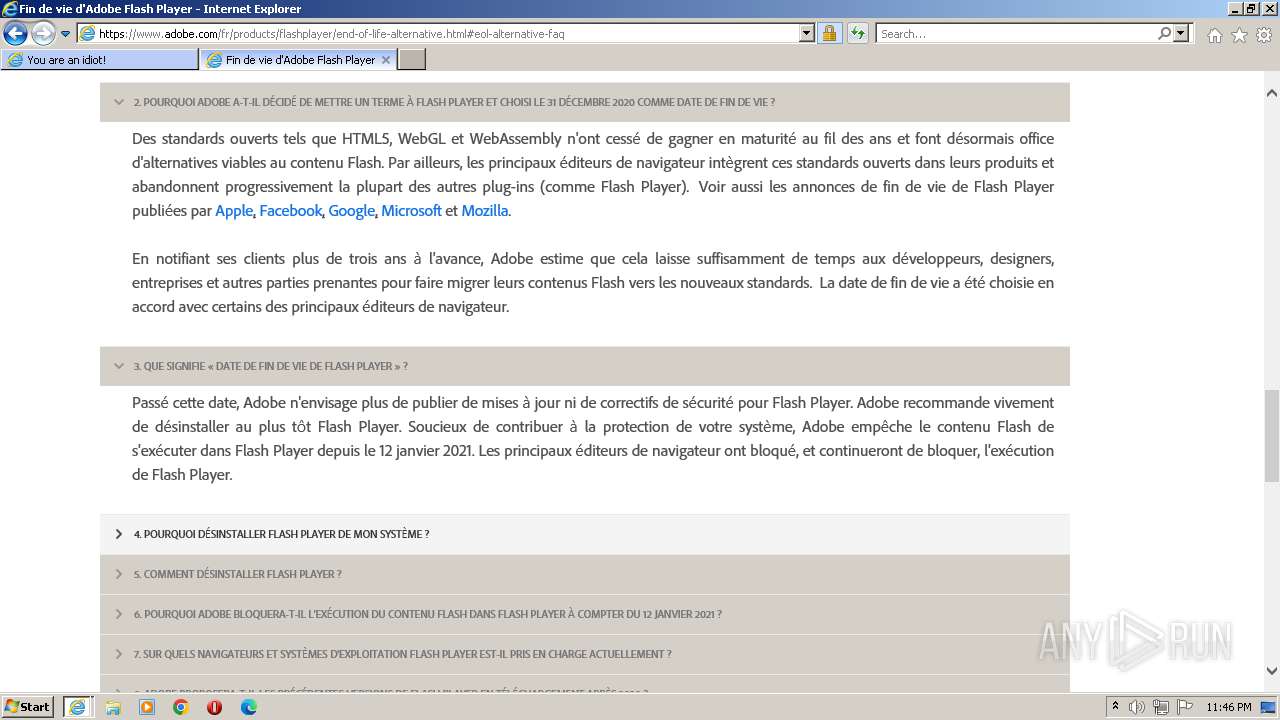
Task: Click the page scrollbar down arrow
Action: pos(1271,671)
